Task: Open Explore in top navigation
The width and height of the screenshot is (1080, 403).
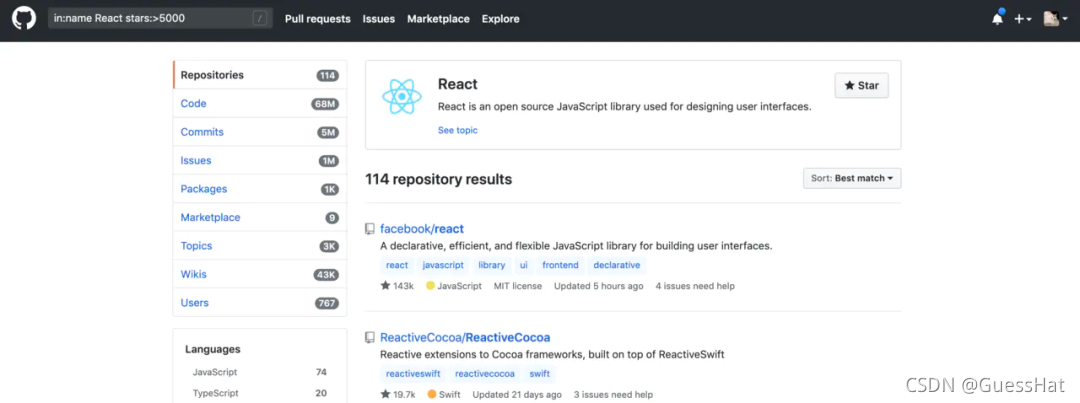Action: point(501,19)
